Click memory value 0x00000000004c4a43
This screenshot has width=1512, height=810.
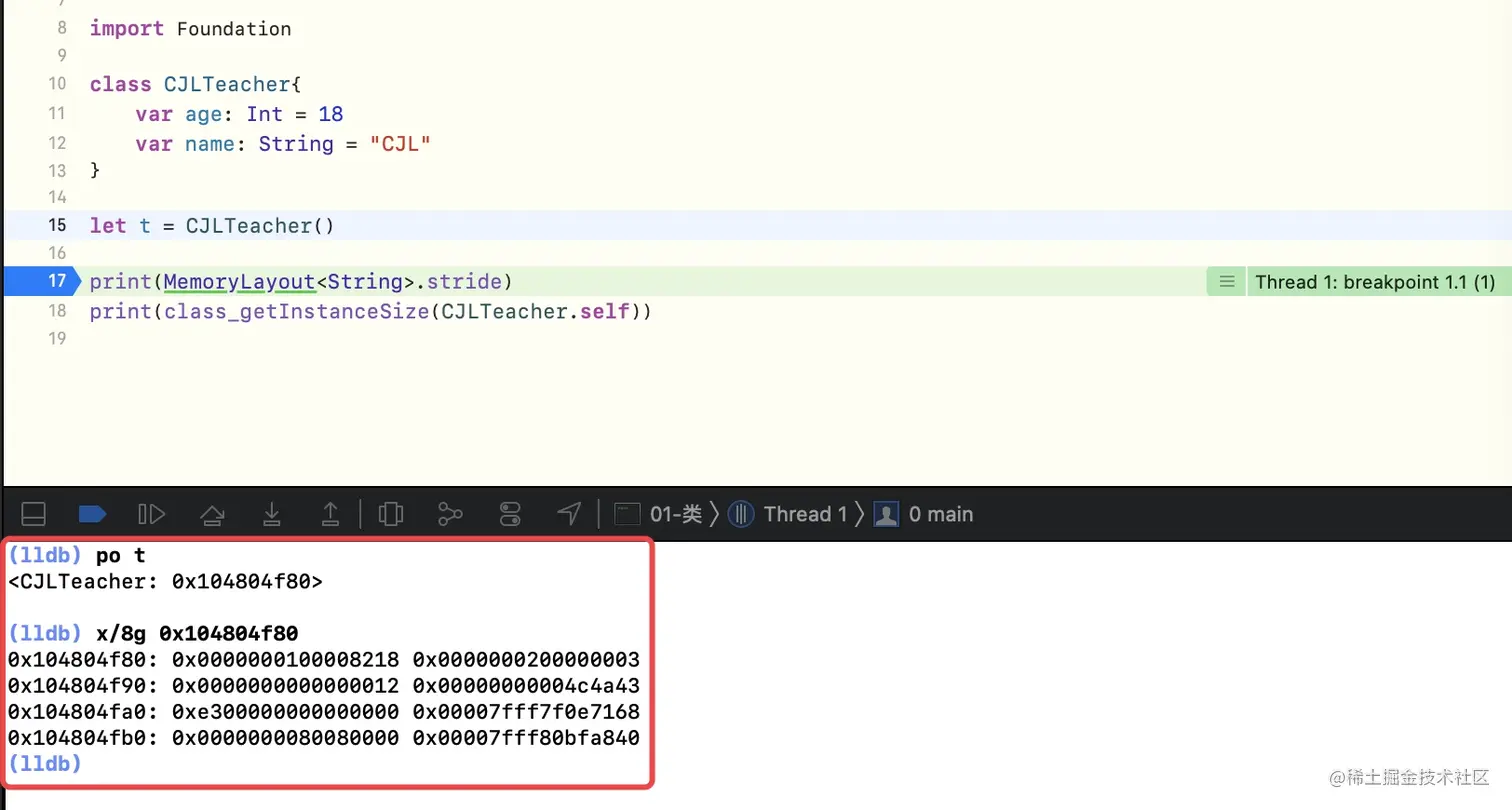click(526, 686)
